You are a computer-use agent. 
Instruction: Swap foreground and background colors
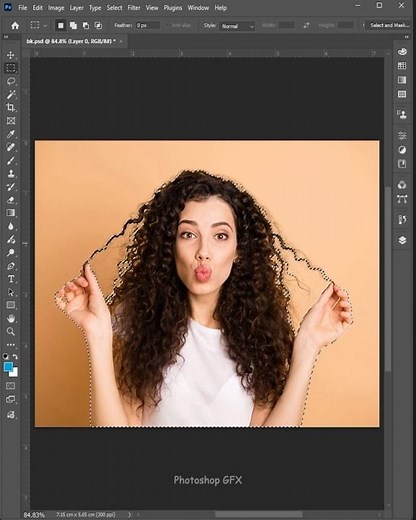(x=15, y=356)
